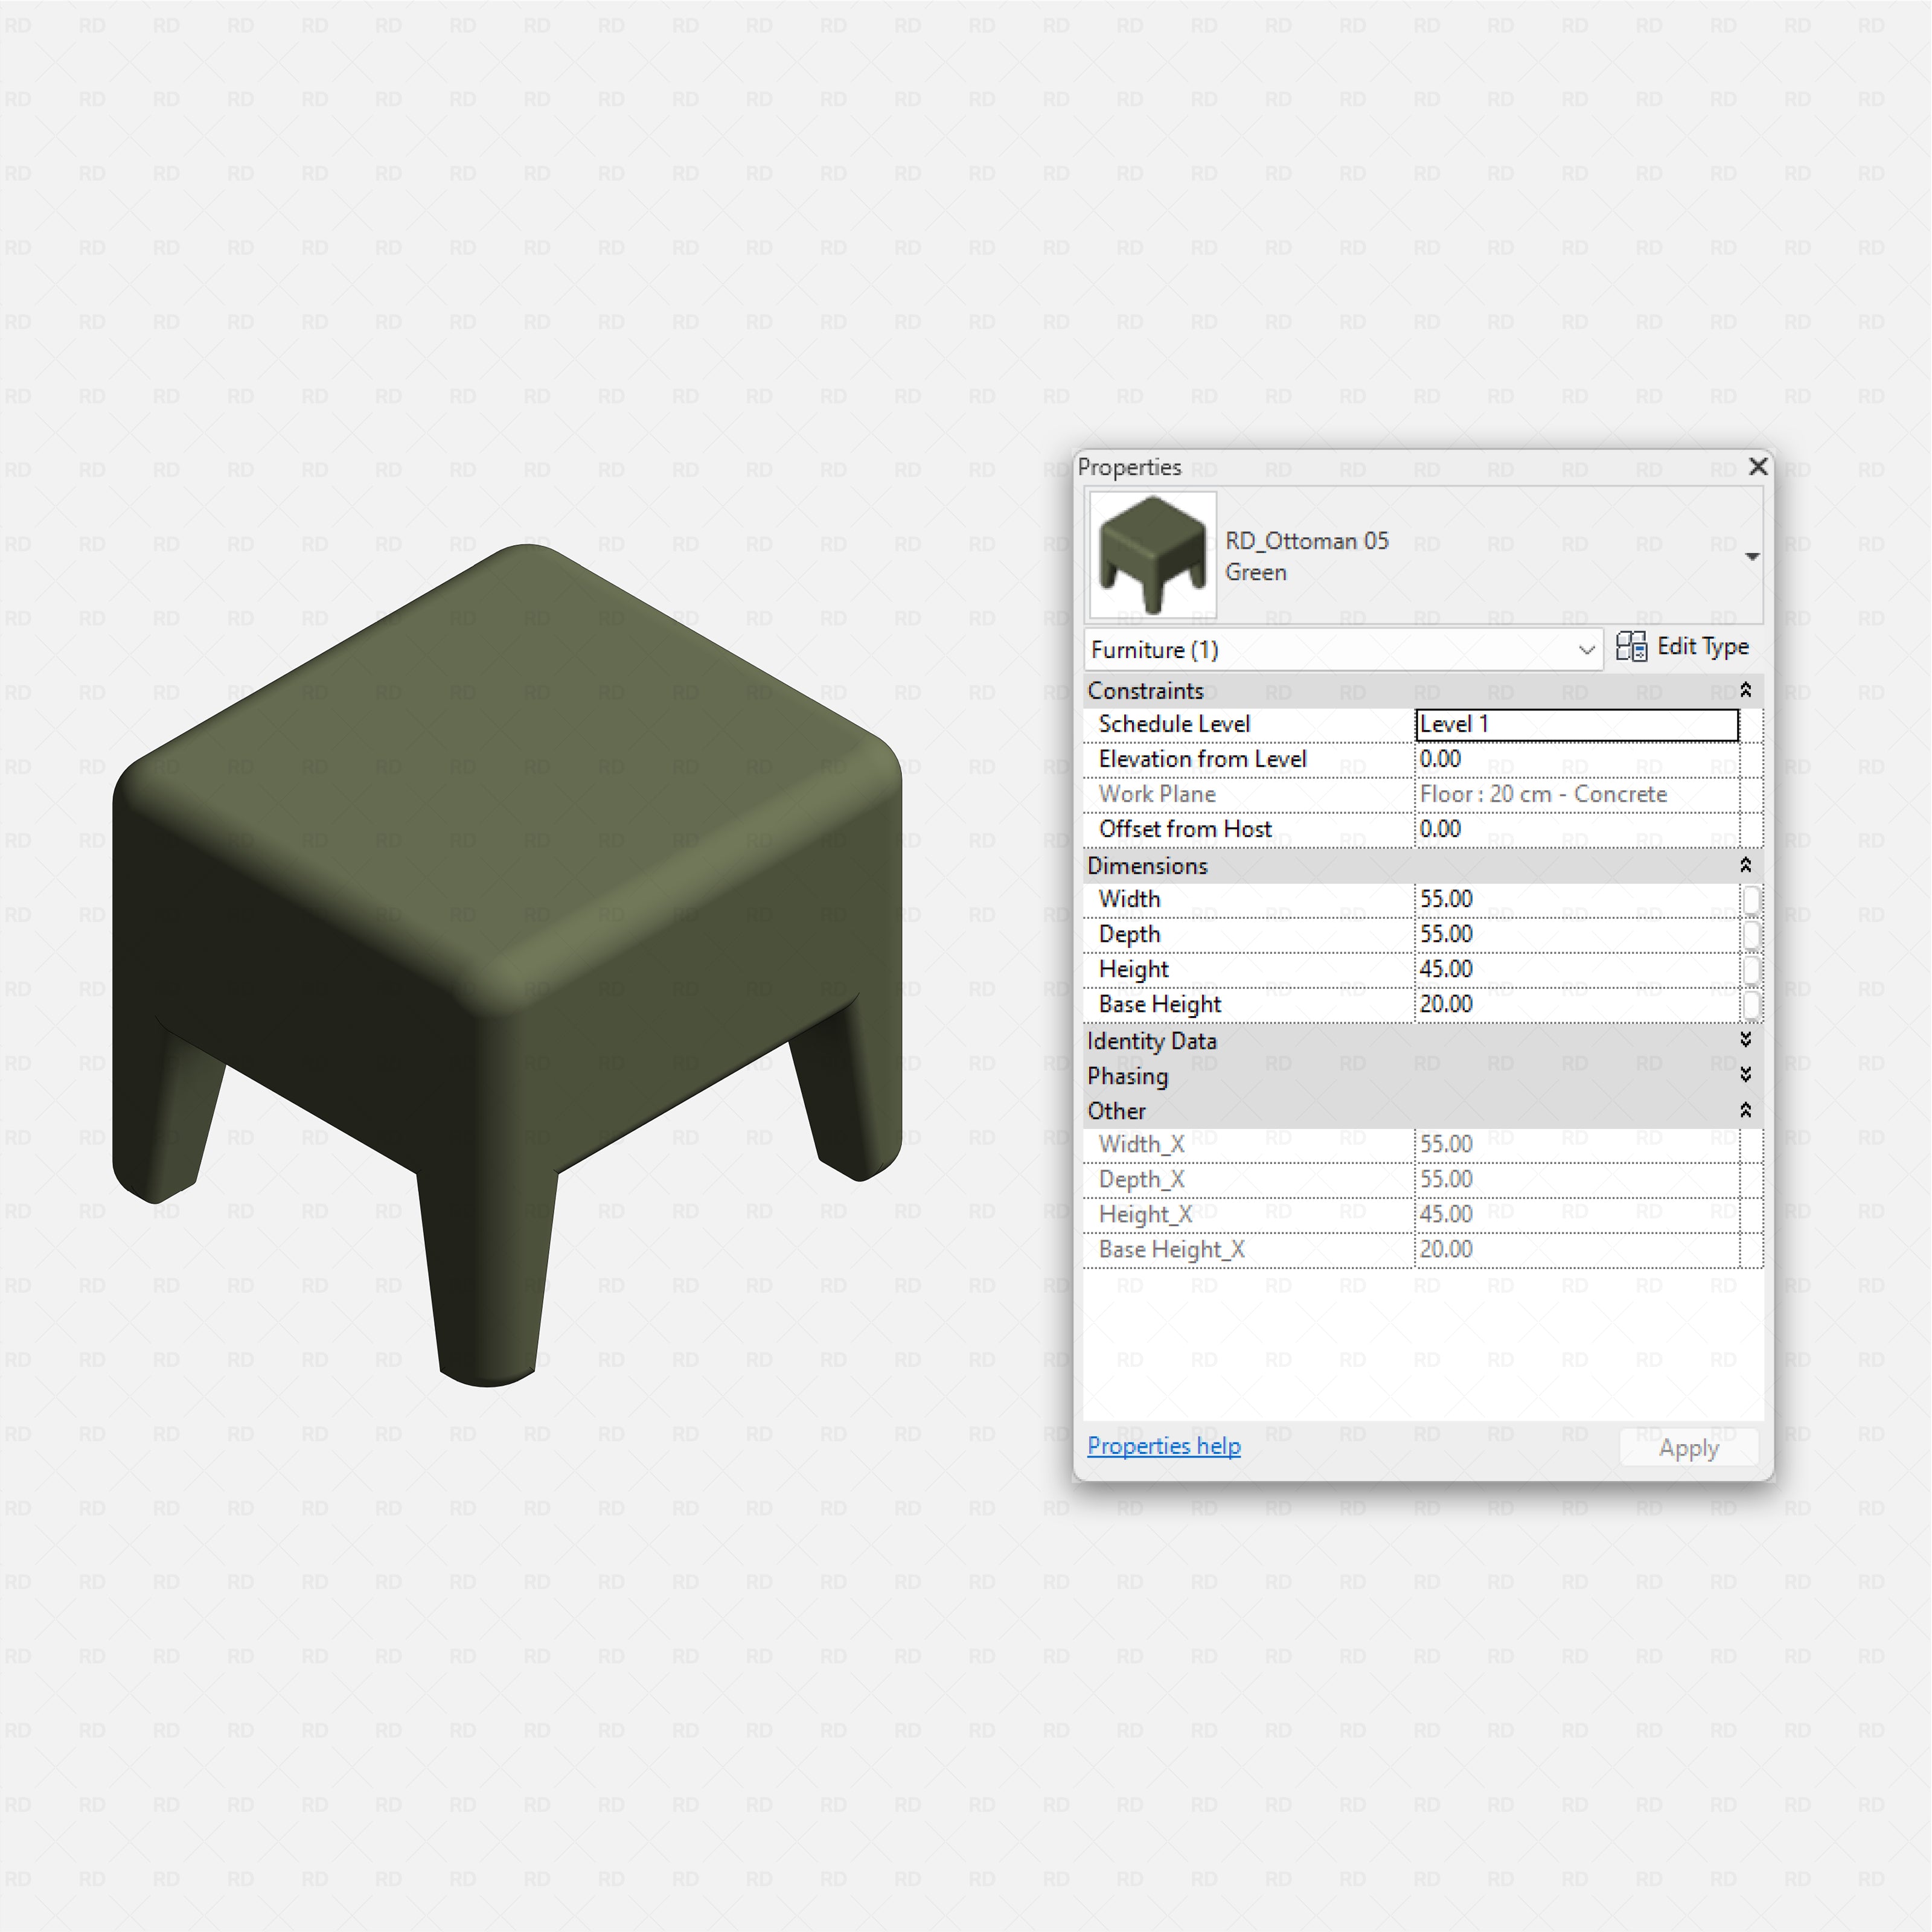The width and height of the screenshot is (1932, 1932).
Task: Open the Furniture (1) filter dropdown
Action: click(1588, 649)
